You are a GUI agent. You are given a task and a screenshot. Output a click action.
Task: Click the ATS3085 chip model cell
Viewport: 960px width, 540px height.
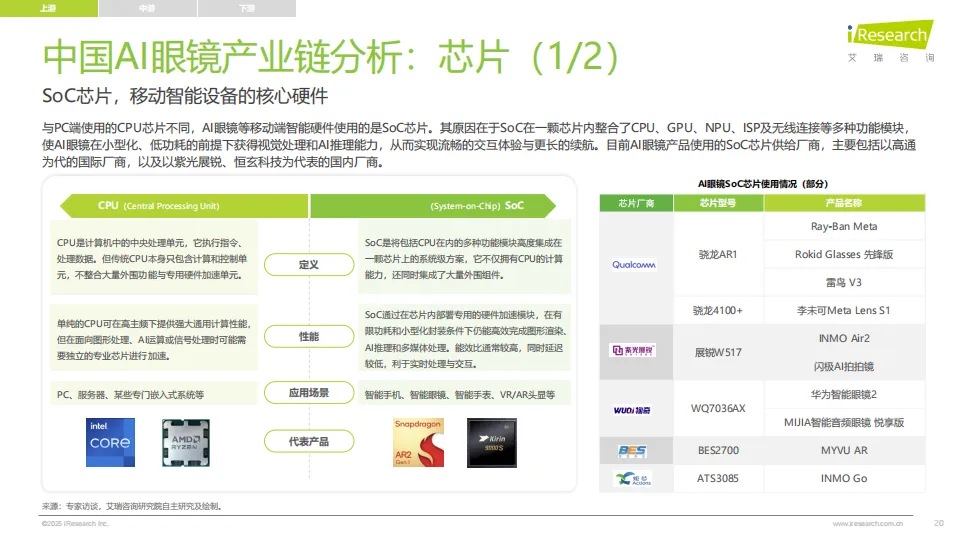[x=718, y=479]
